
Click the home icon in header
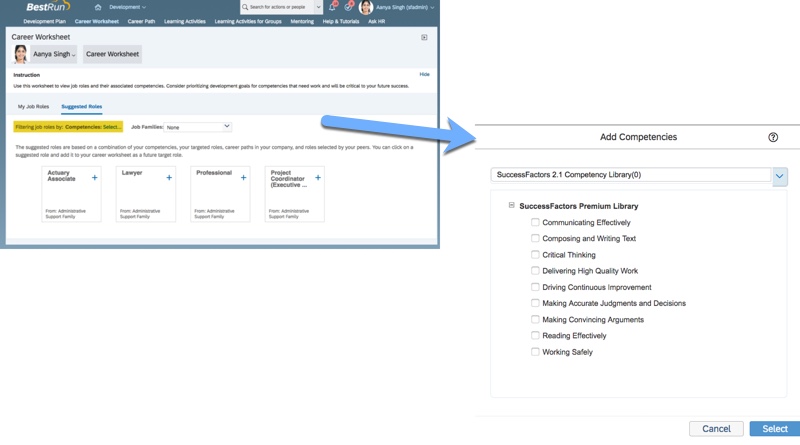pyautogui.click(x=98, y=7)
